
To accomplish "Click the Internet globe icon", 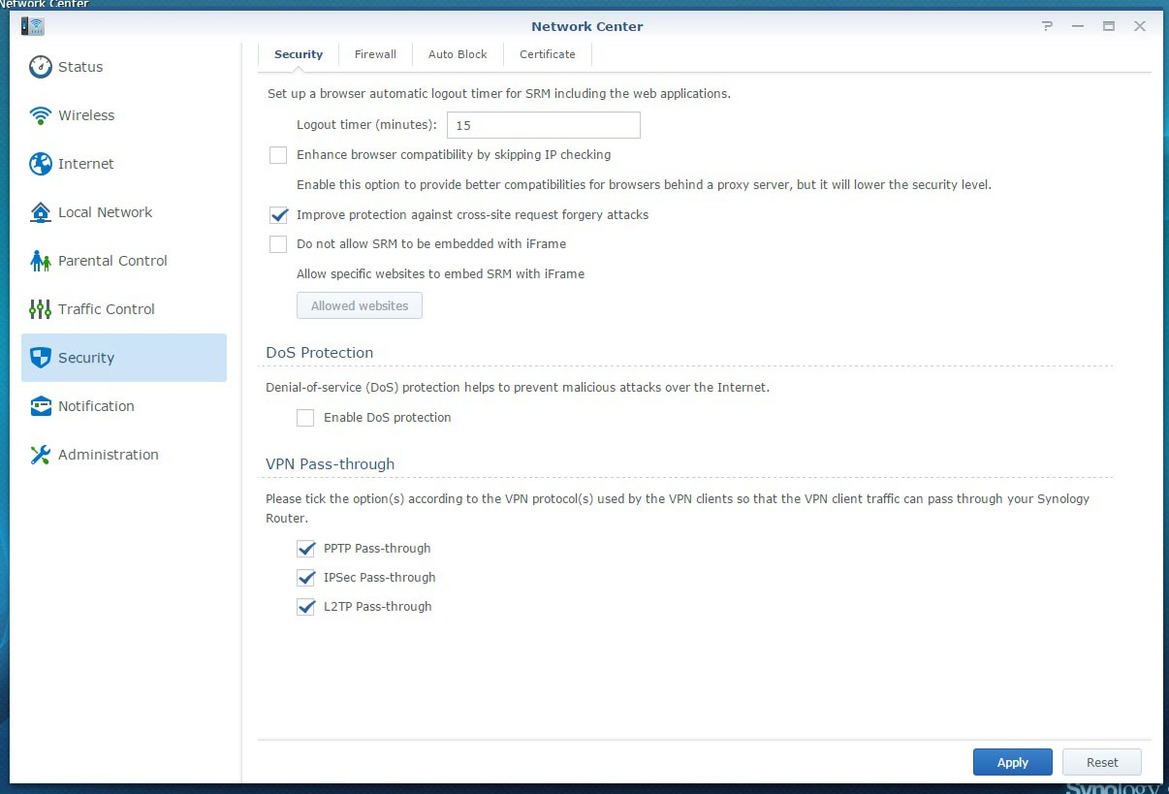I will pos(40,164).
